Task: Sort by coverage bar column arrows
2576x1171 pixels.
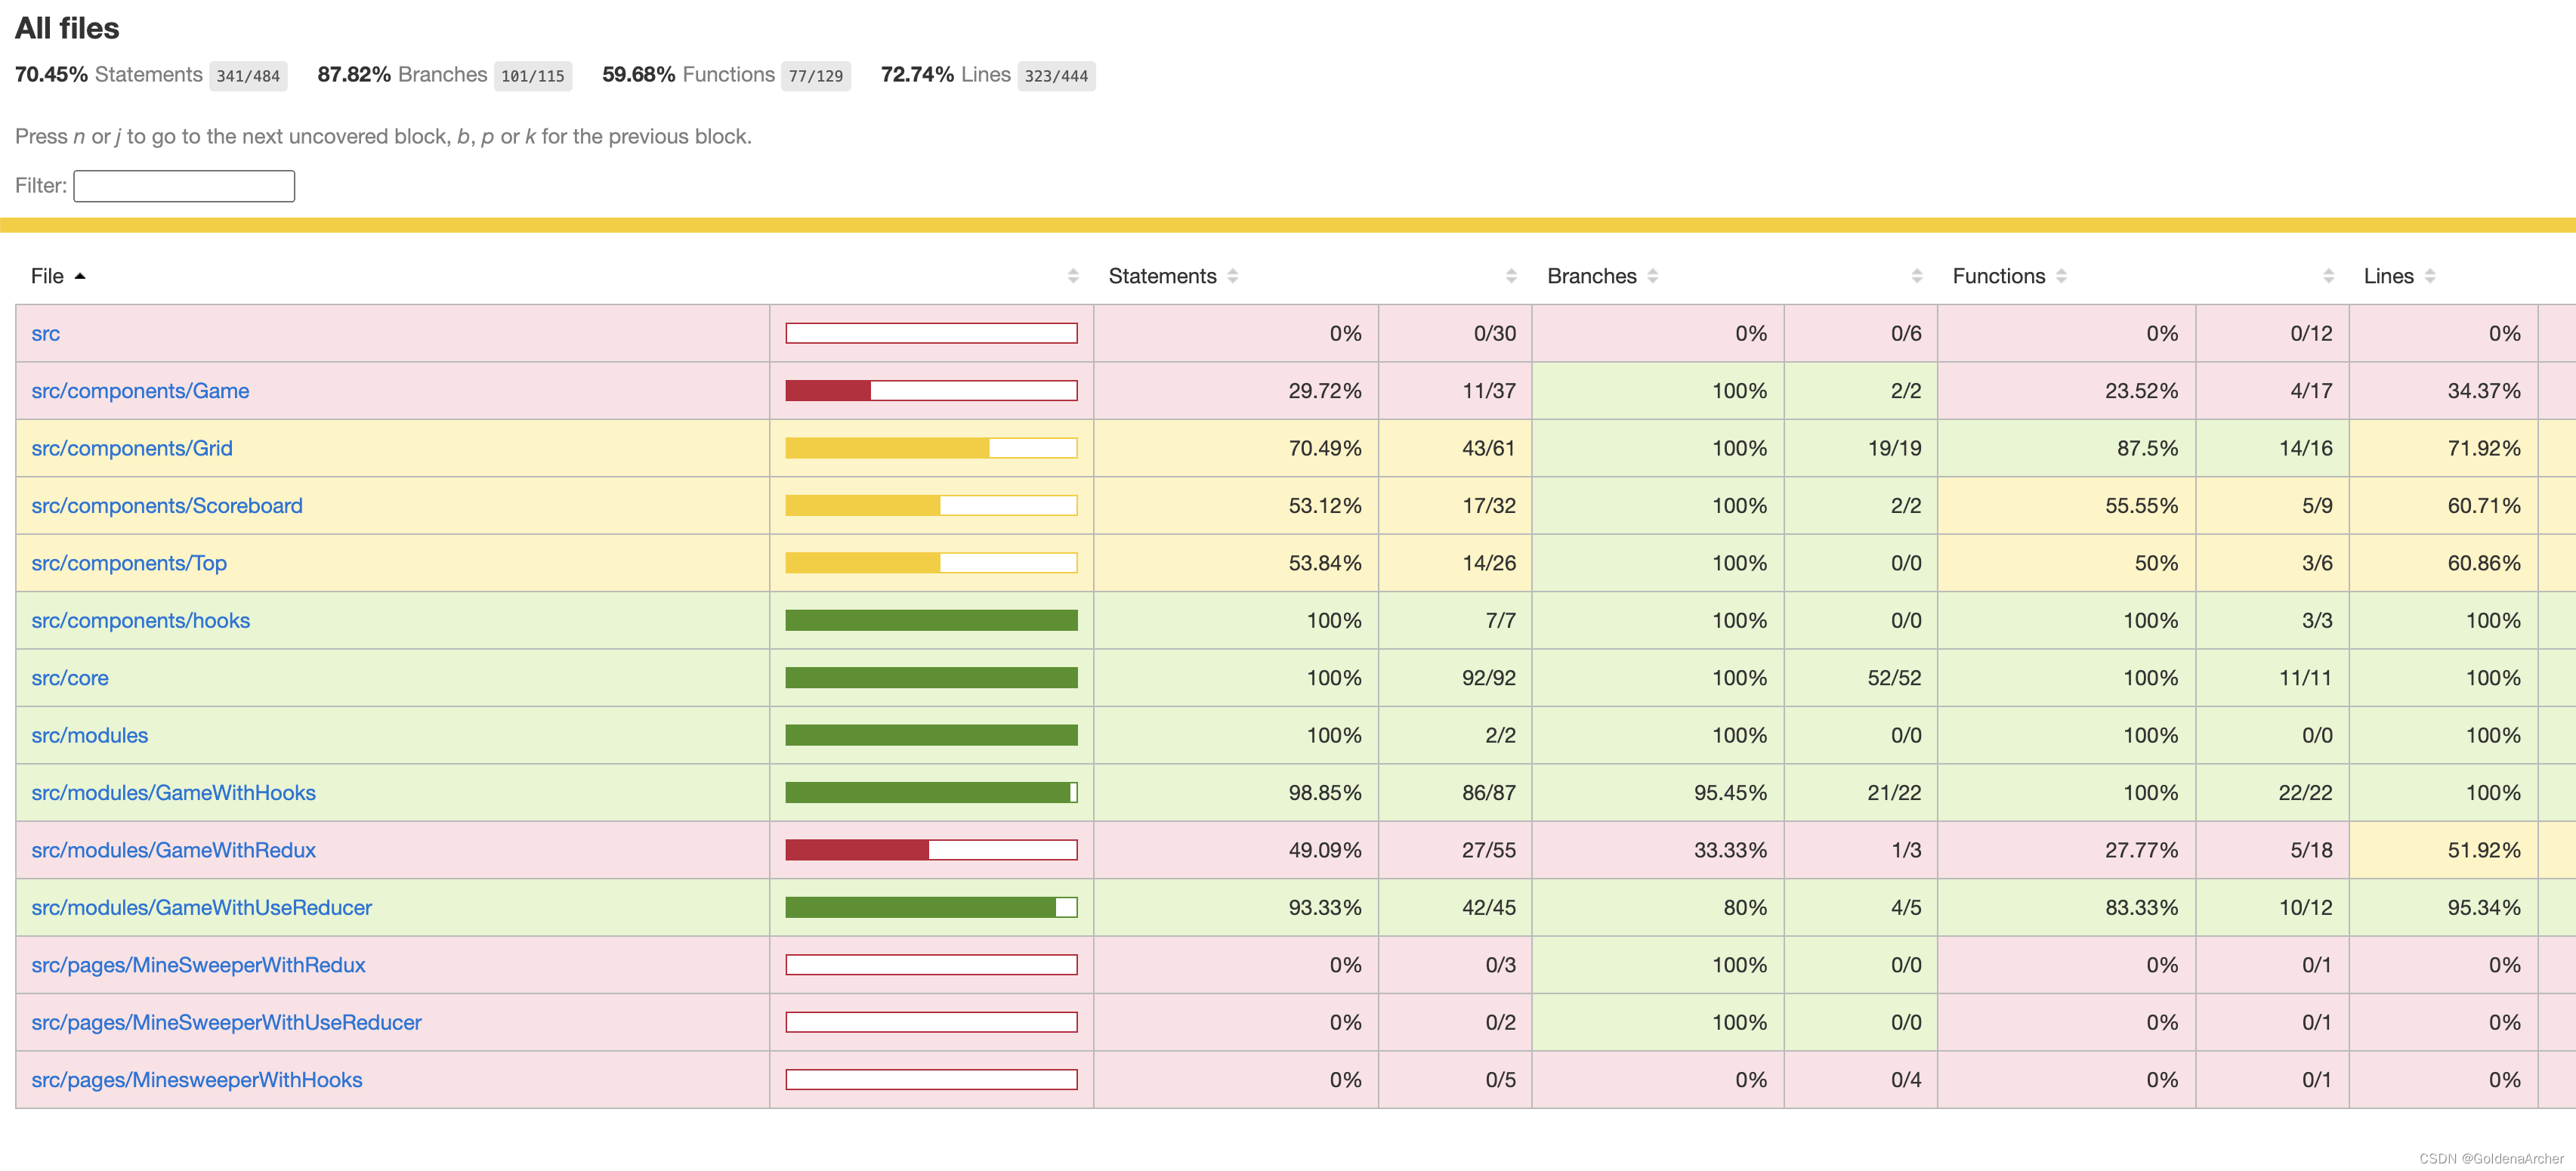Action: pos(1073,276)
